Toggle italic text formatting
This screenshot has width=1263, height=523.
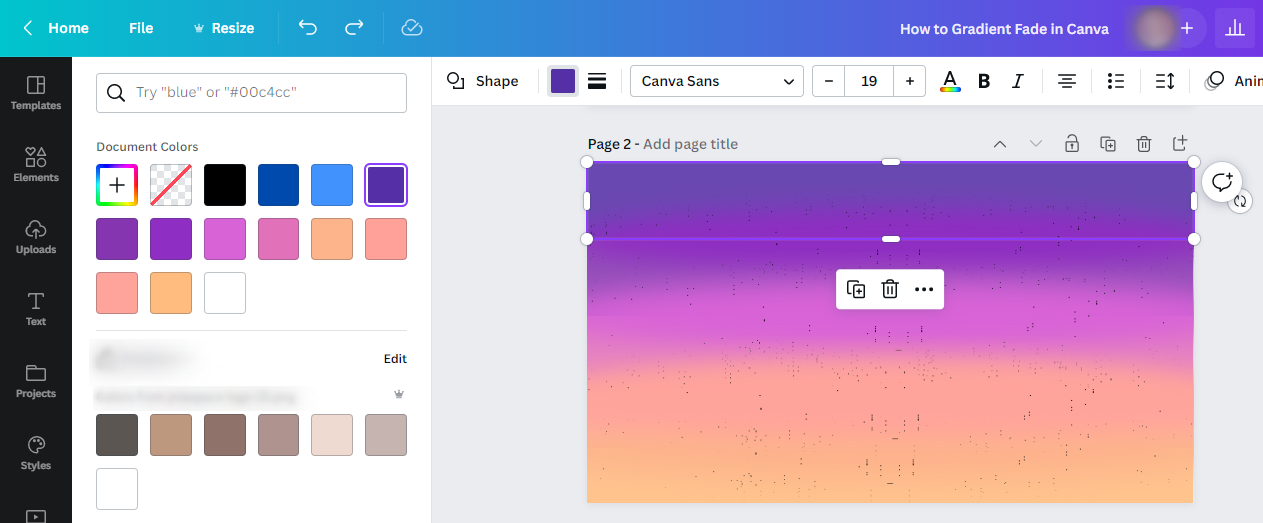pyautogui.click(x=1018, y=81)
